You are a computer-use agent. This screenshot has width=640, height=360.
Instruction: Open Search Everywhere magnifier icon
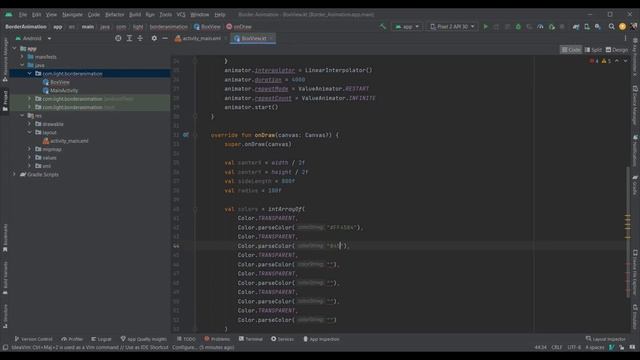click(611, 27)
